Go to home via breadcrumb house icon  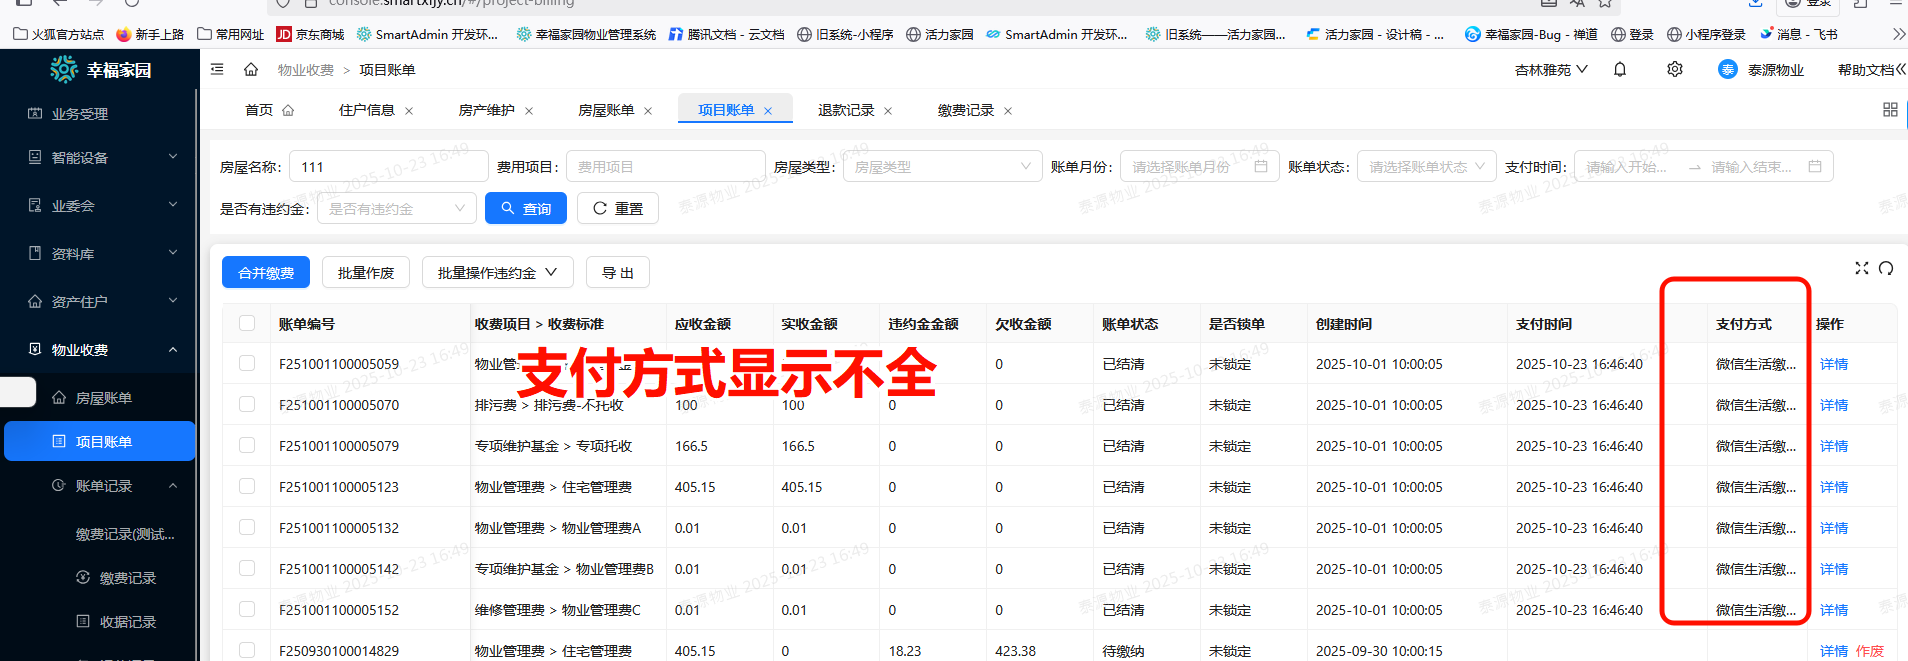(251, 69)
